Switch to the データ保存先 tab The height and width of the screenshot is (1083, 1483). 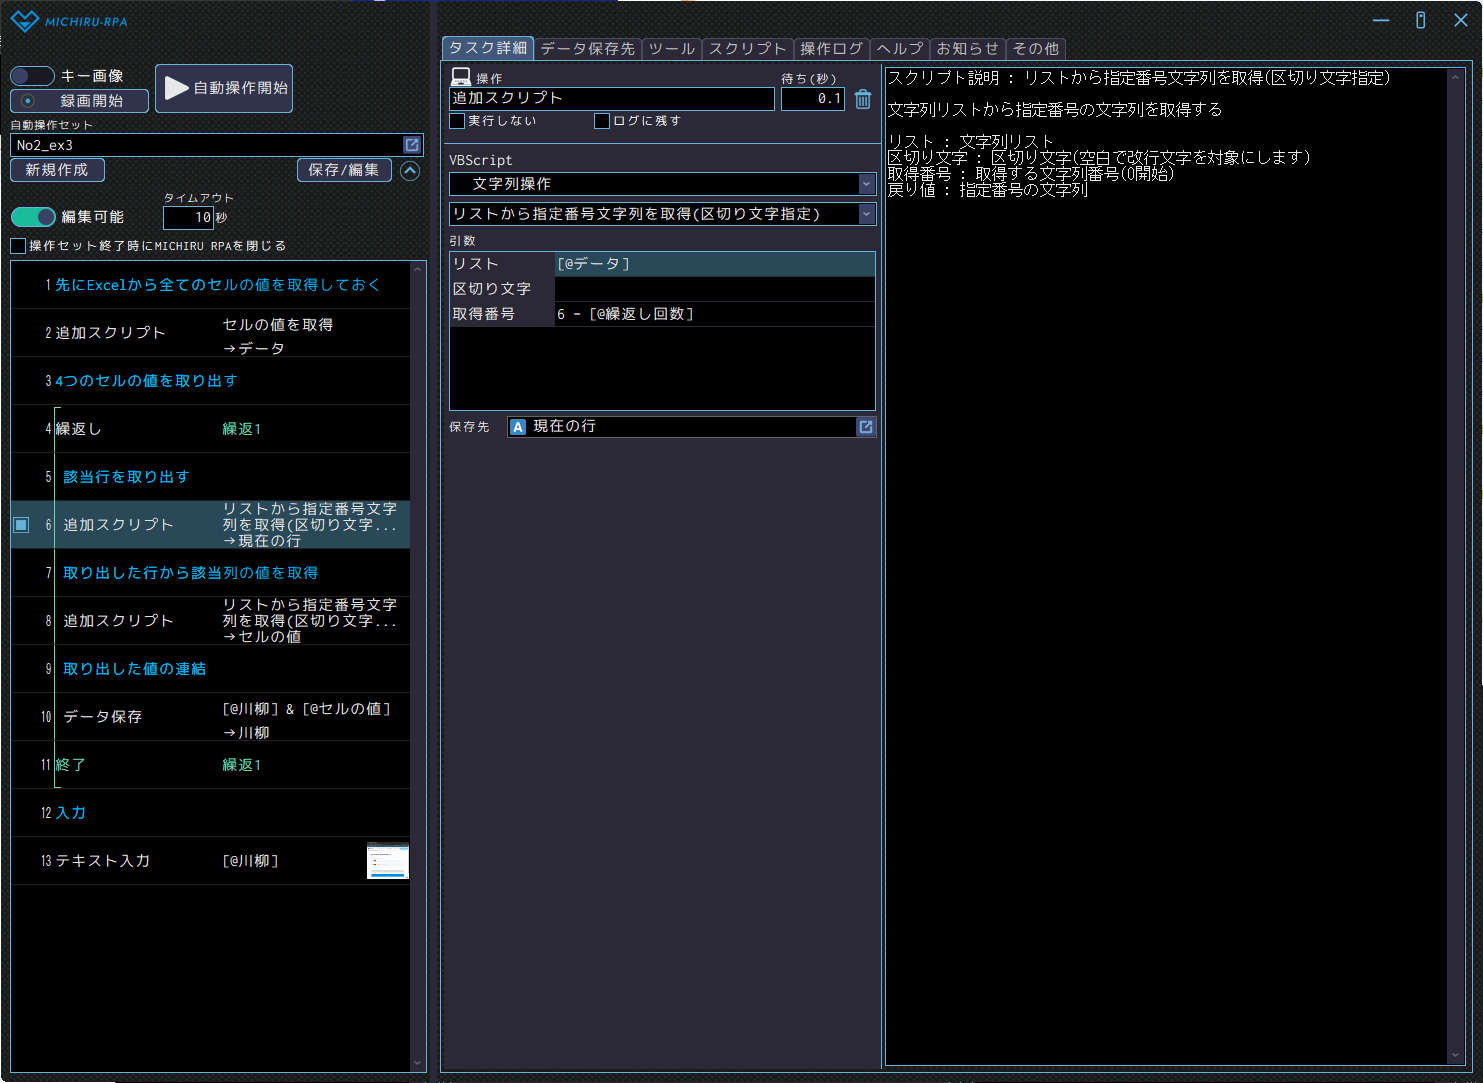click(x=587, y=49)
